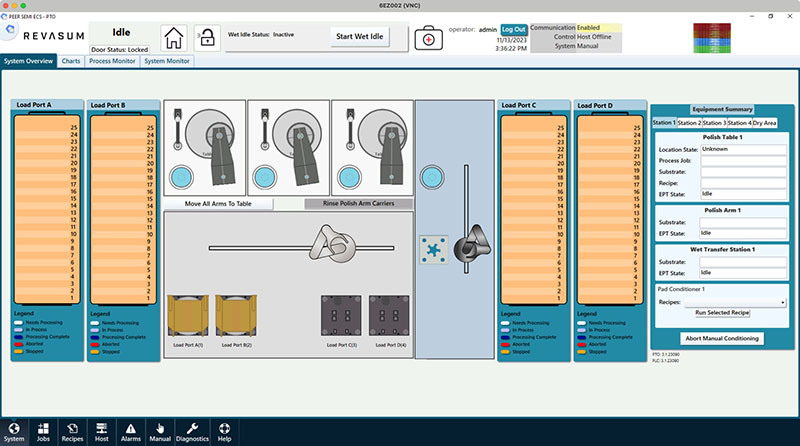This screenshot has width=800, height=446.
Task: Click Start Wet Idle button
Action: pyautogui.click(x=360, y=37)
